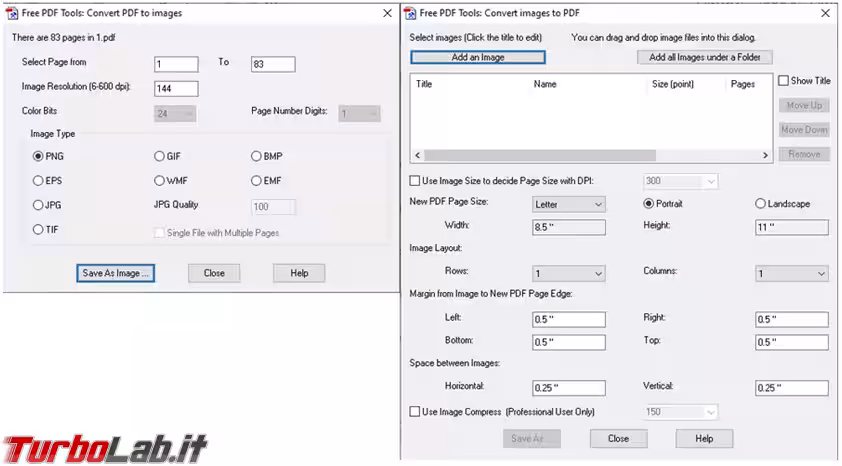Open Help in PDF to images dialog

(x=299, y=273)
